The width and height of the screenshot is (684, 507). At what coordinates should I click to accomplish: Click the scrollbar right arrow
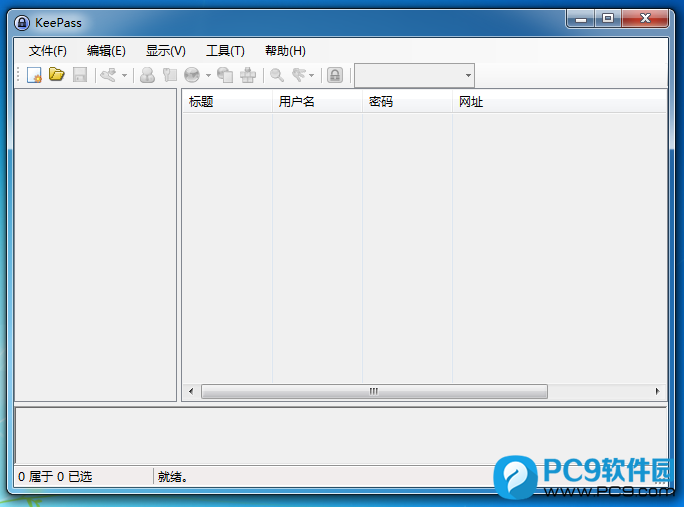click(658, 391)
